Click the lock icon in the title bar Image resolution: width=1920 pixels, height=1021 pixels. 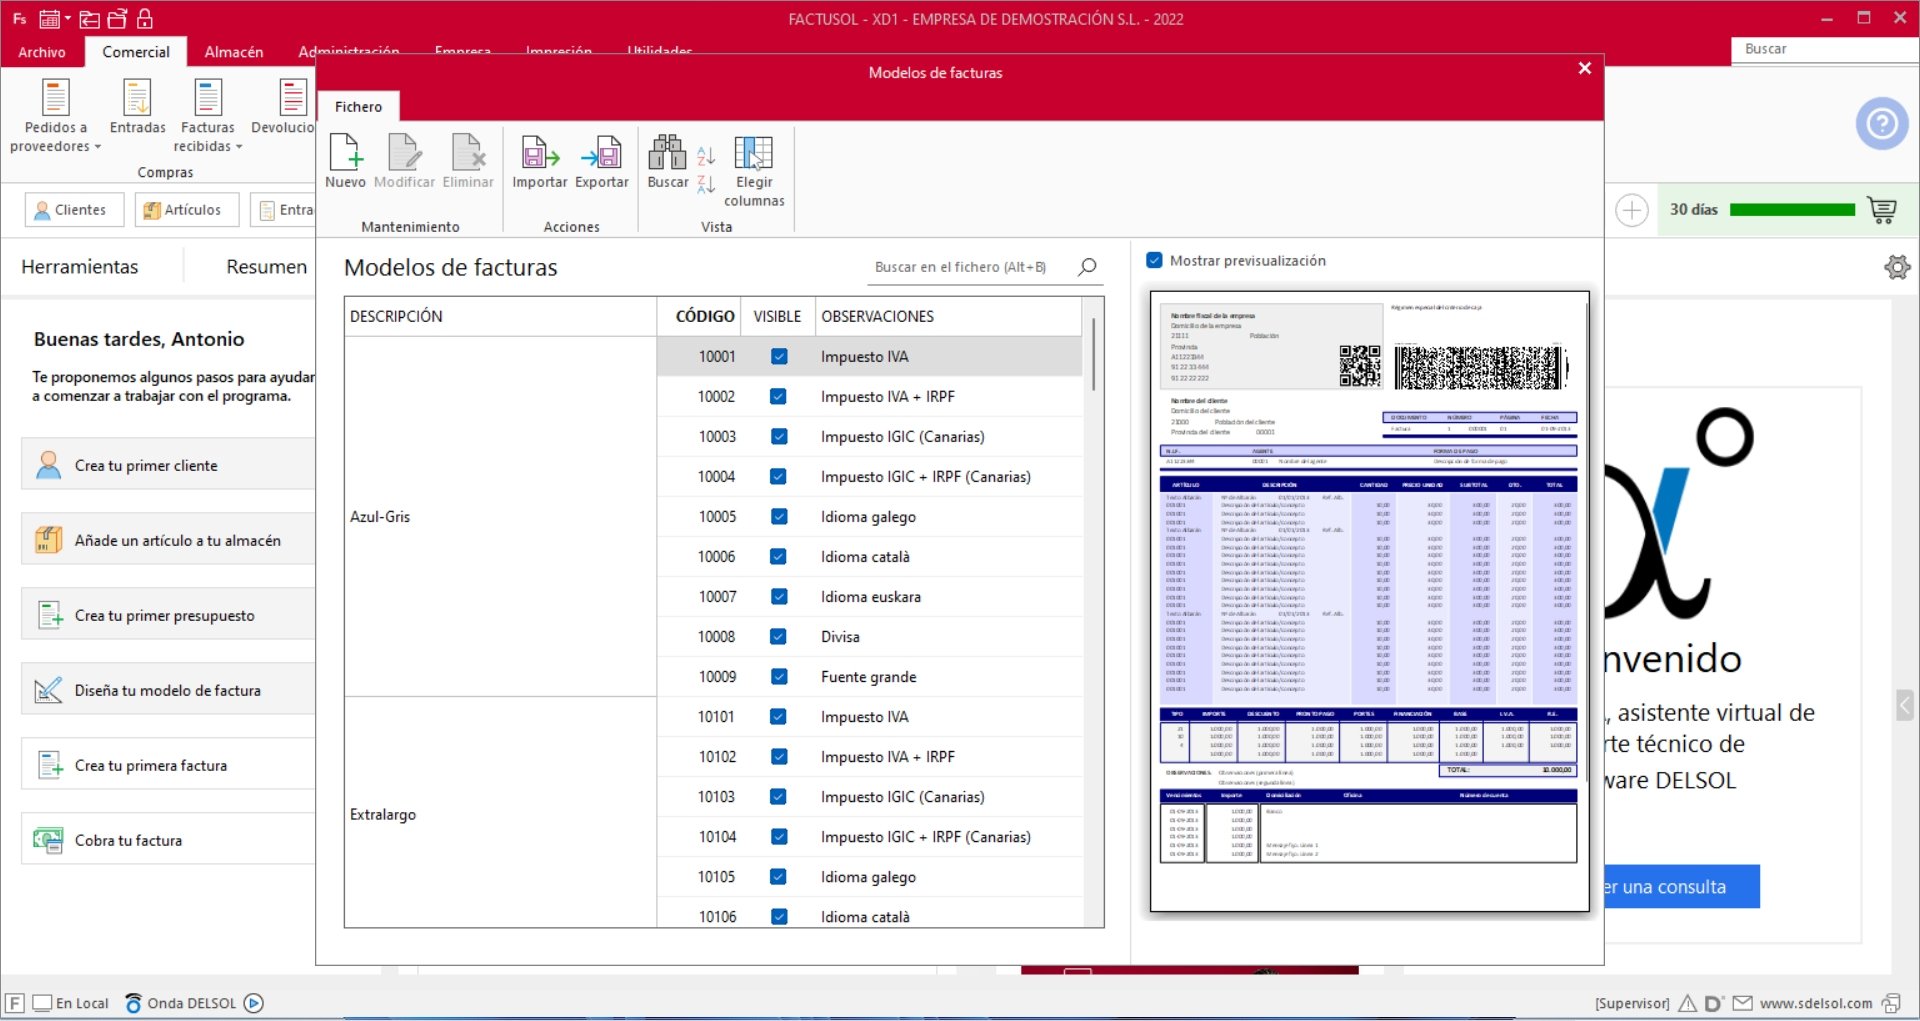(x=145, y=18)
